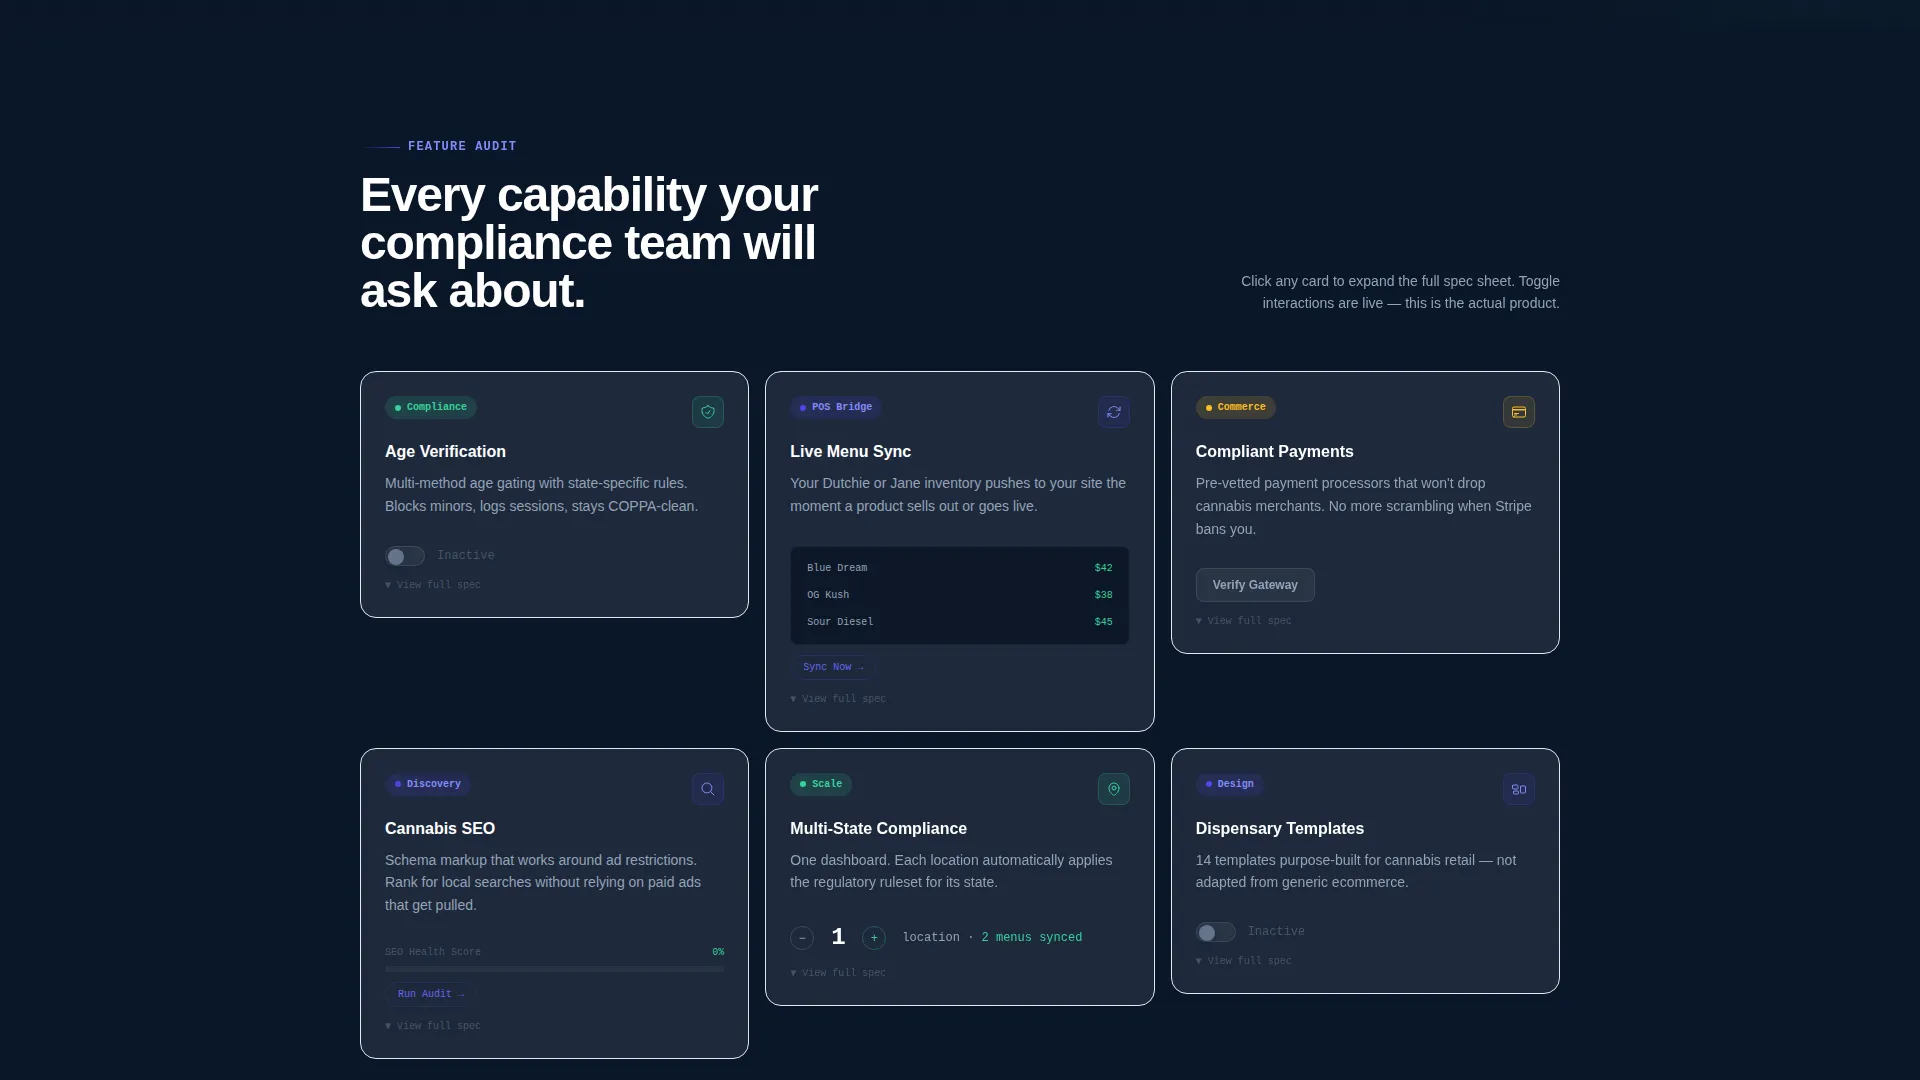Click the OG Kush menu row
This screenshot has height=1080, width=1920.
(x=960, y=595)
